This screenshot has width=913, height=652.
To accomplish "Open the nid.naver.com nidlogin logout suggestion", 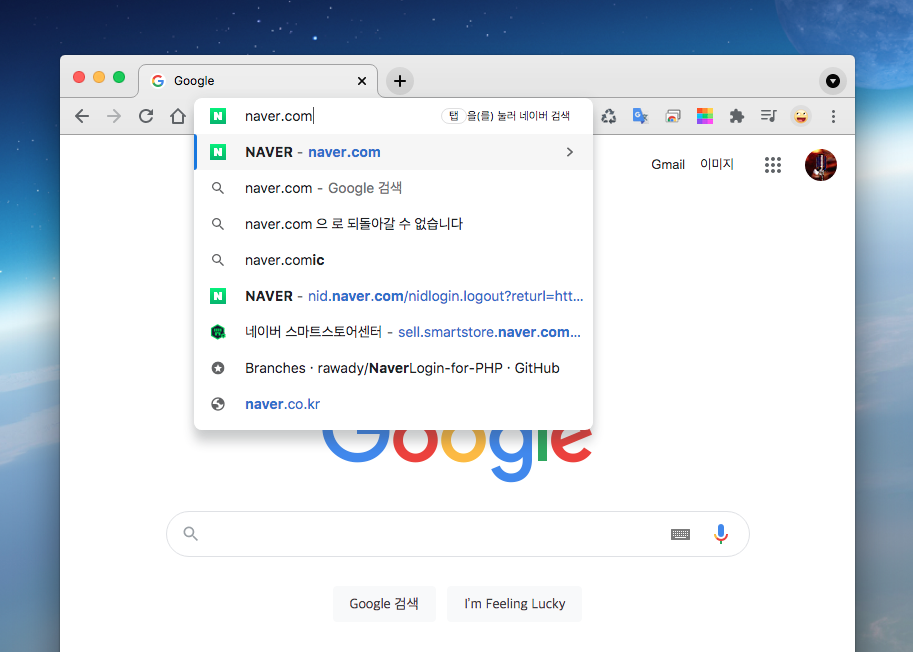I will [x=394, y=296].
